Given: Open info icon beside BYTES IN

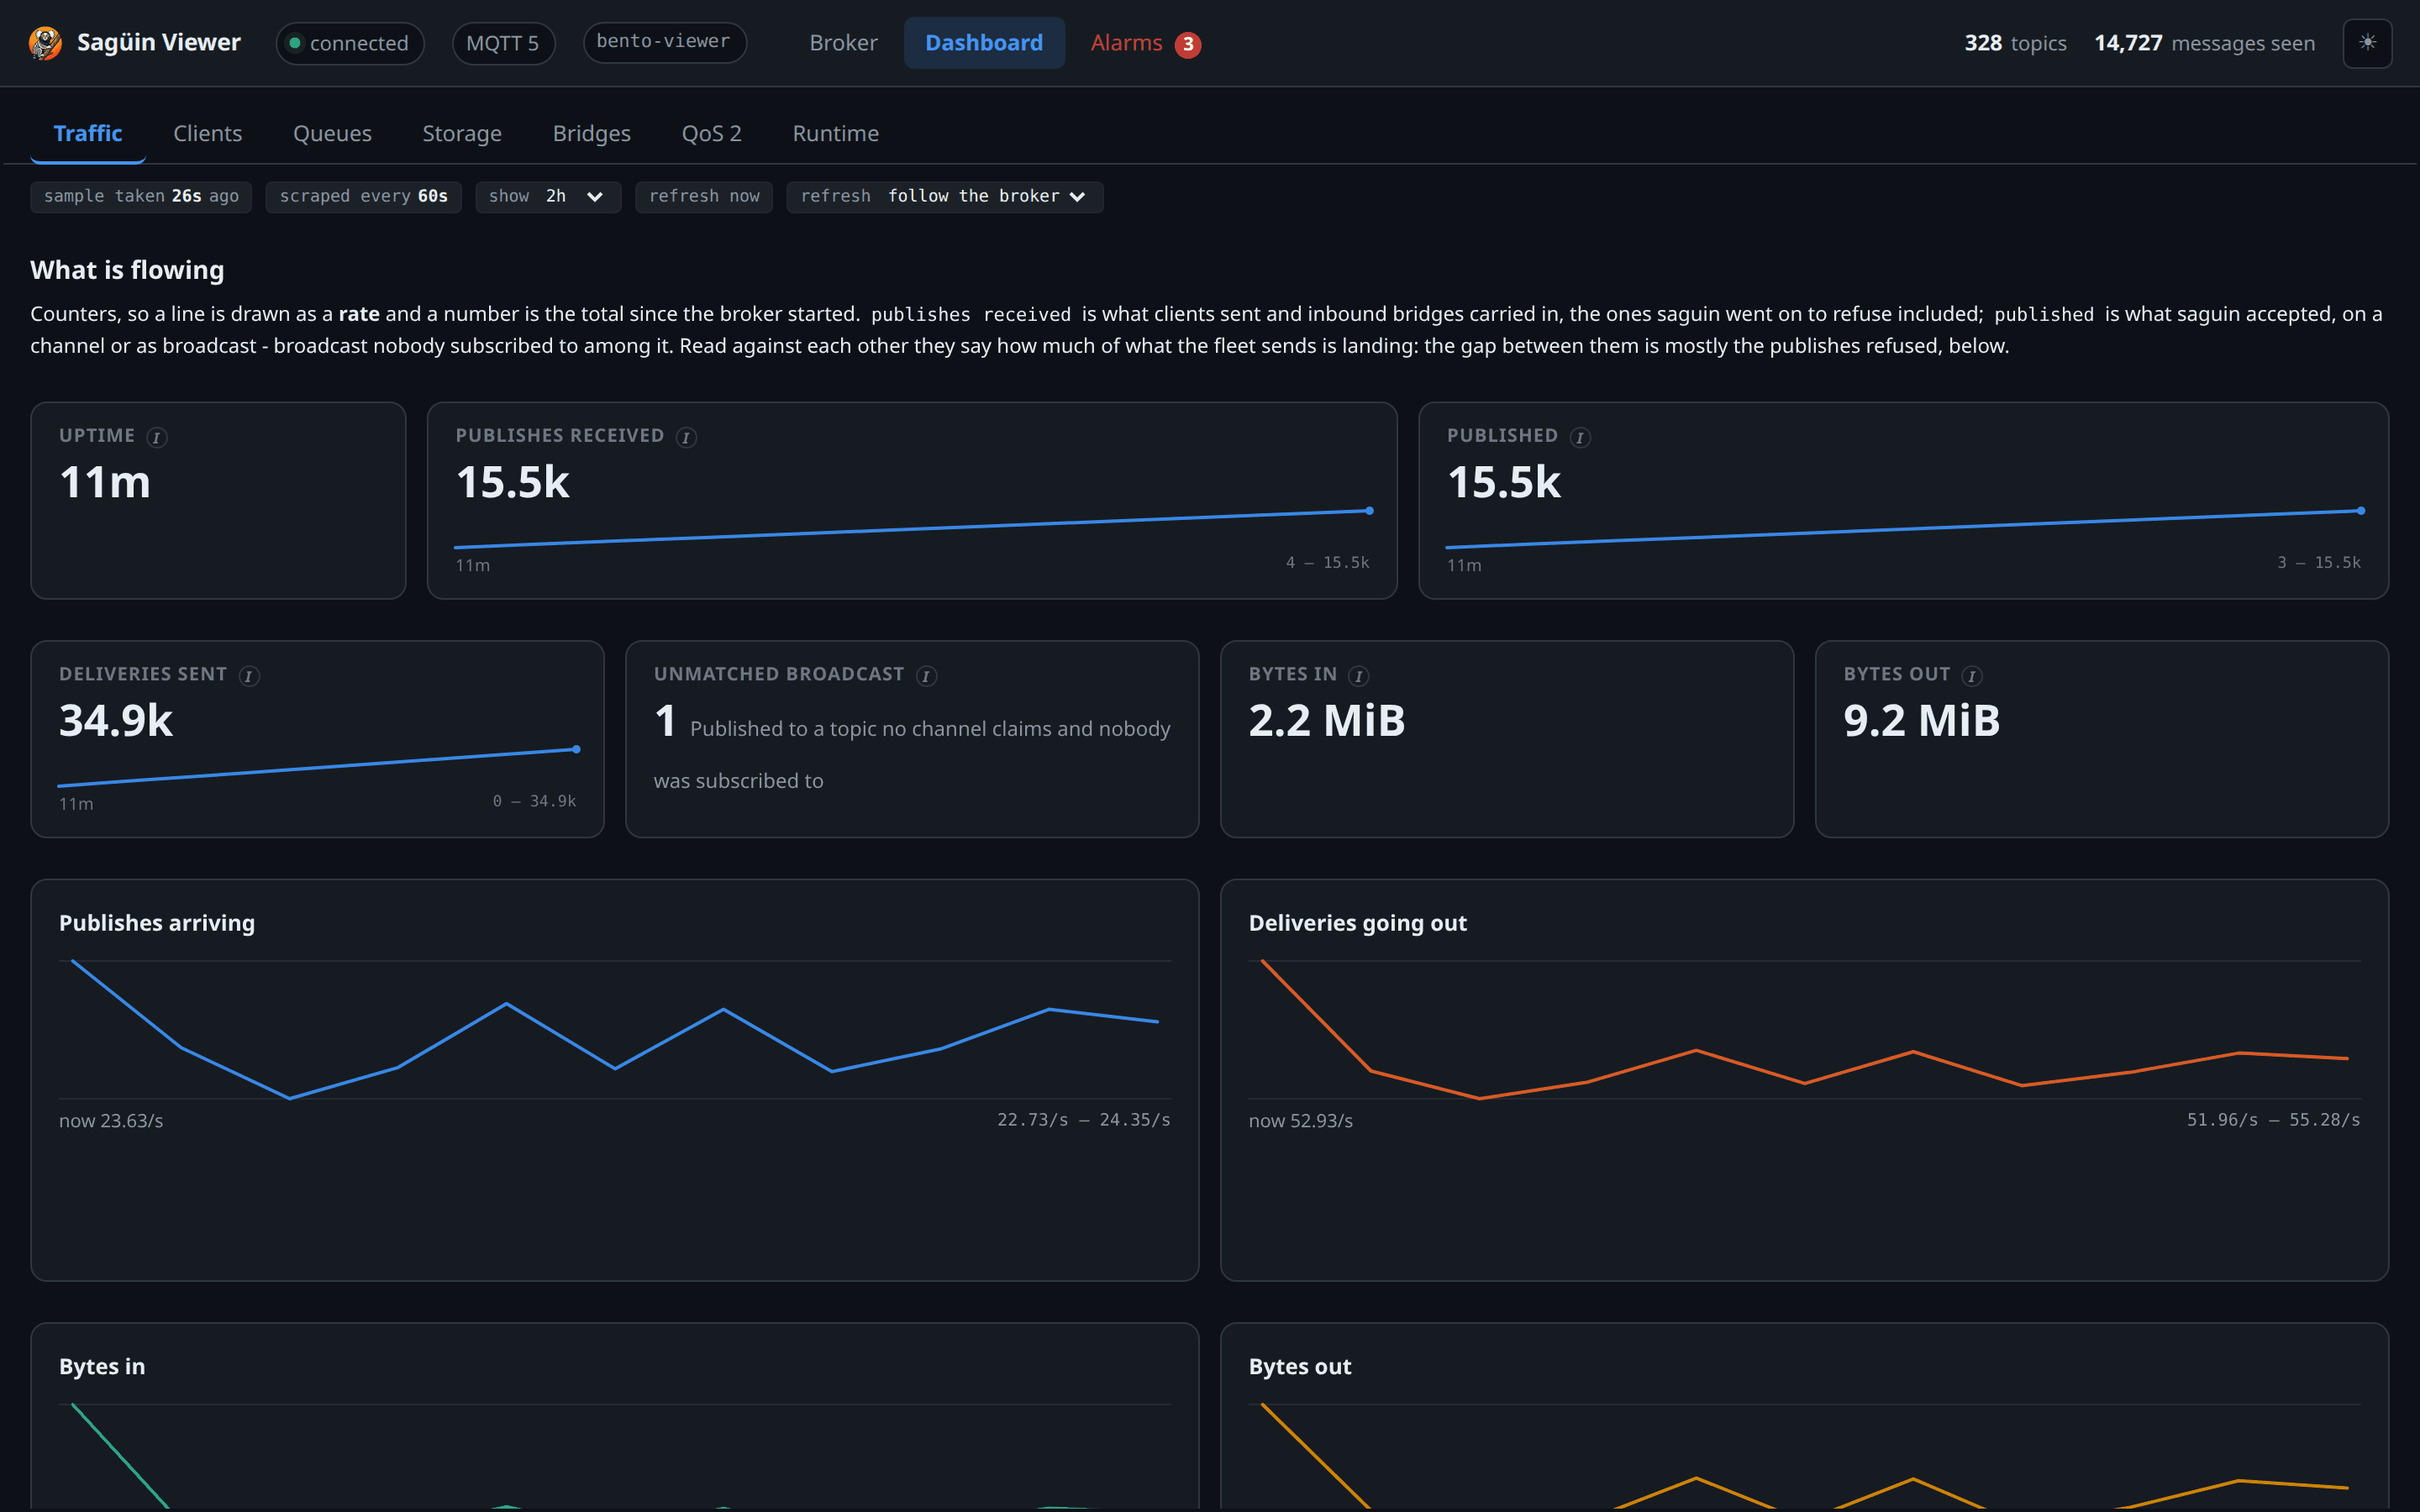Looking at the screenshot, I should pos(1359,676).
